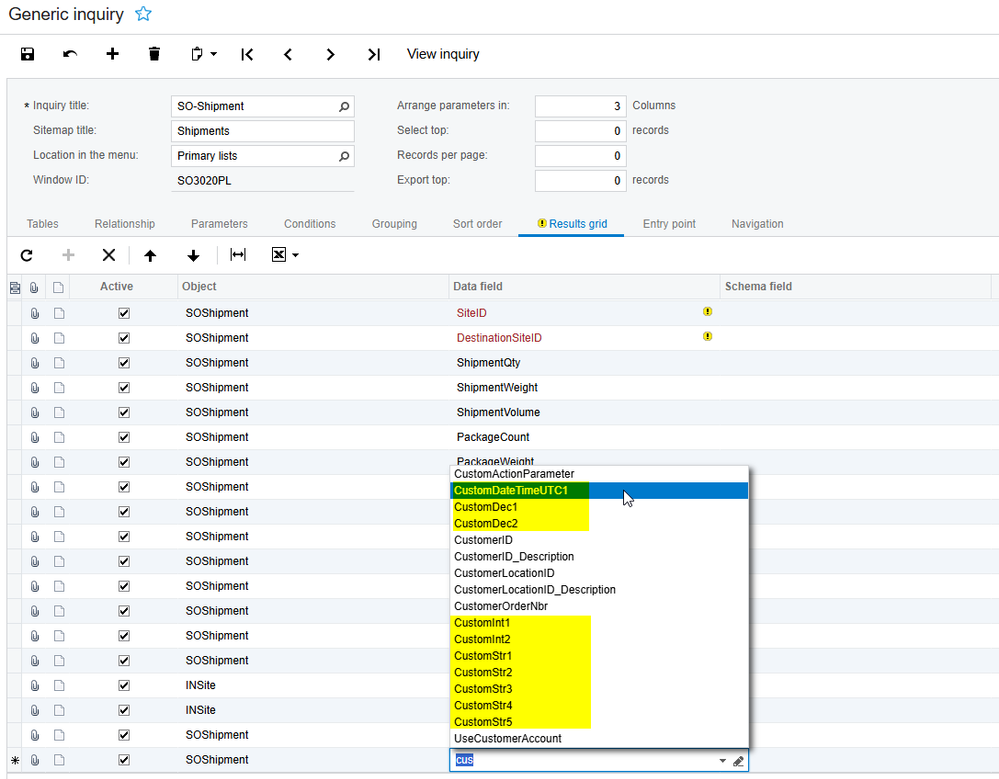Viewport: 999px width, 779px height.
Task: Open the Entry point tab
Action: pyautogui.click(x=669, y=224)
